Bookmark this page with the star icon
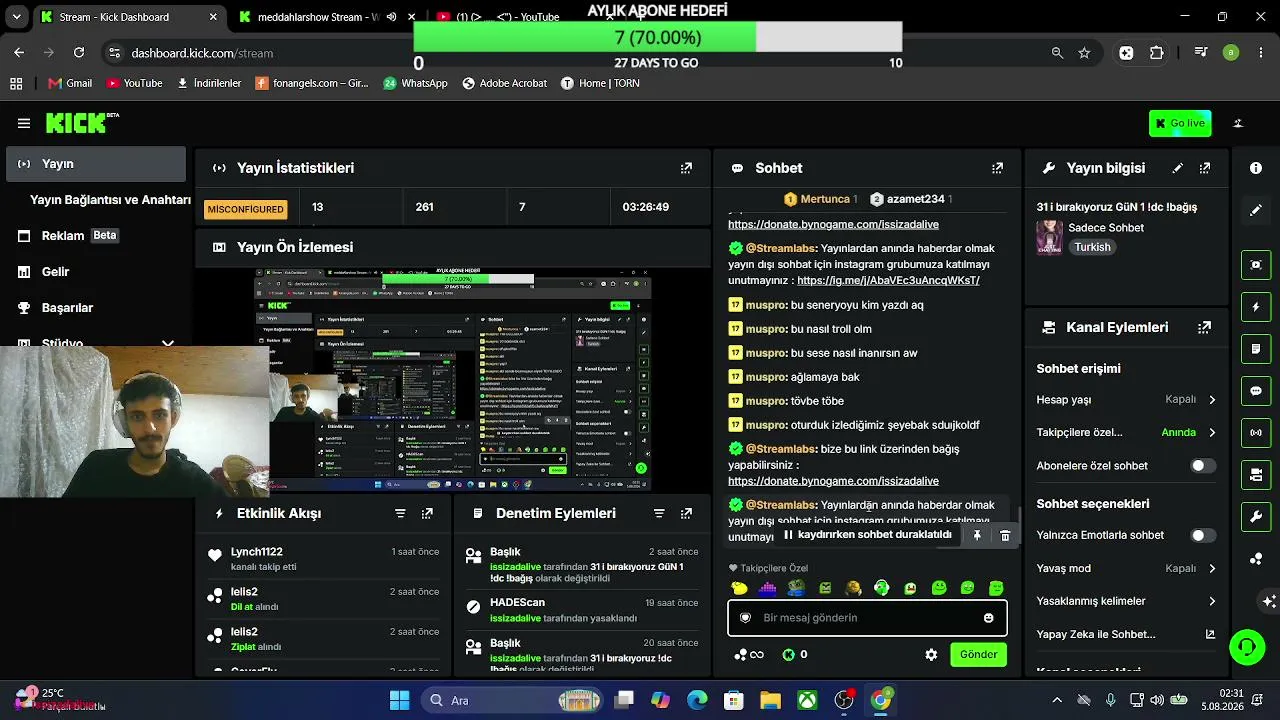The image size is (1280, 720). (1084, 53)
